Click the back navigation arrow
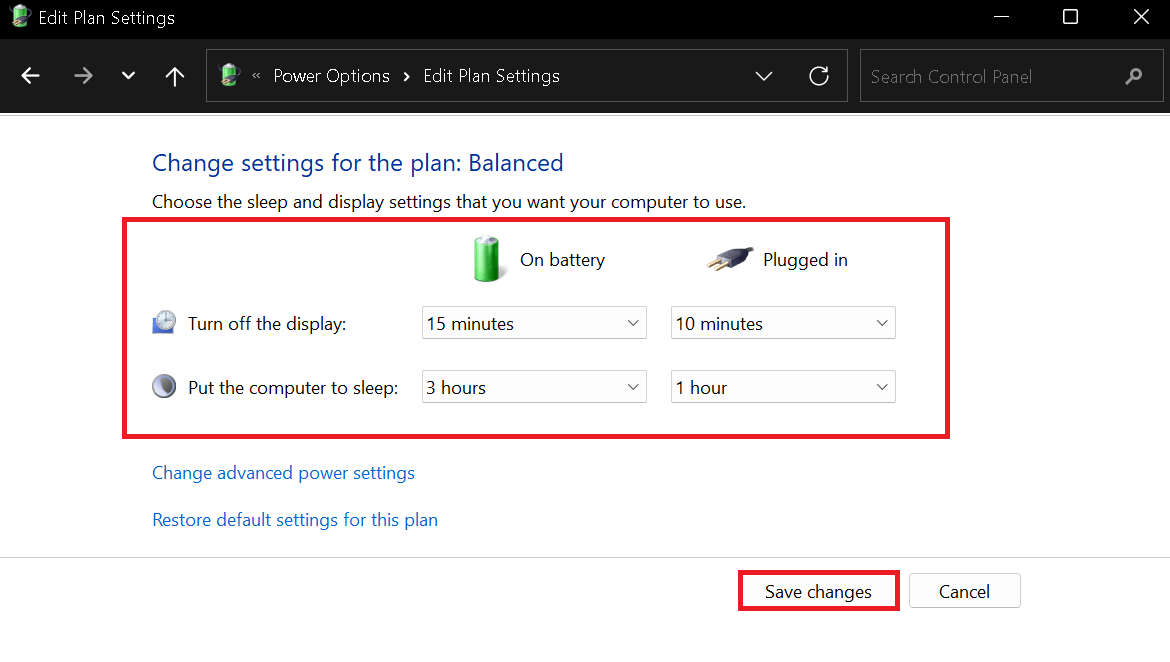The image size is (1170, 662). coord(30,75)
